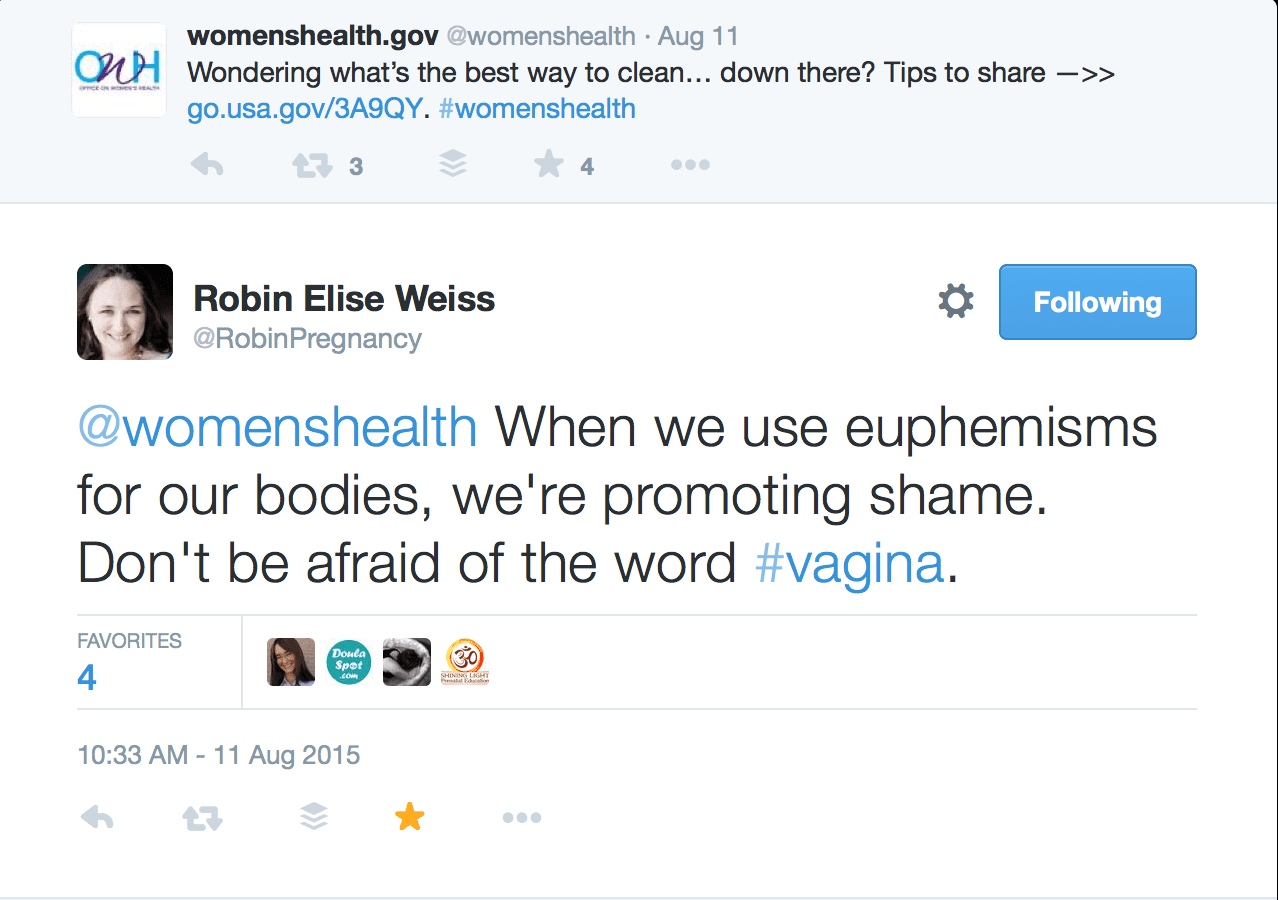Open the Office on Women's Health avatar
The width and height of the screenshot is (1278, 900).
tap(119, 70)
